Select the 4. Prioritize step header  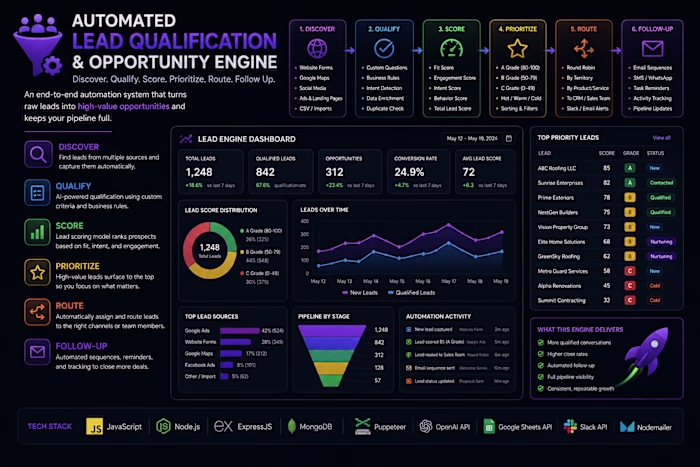pyautogui.click(x=517, y=29)
